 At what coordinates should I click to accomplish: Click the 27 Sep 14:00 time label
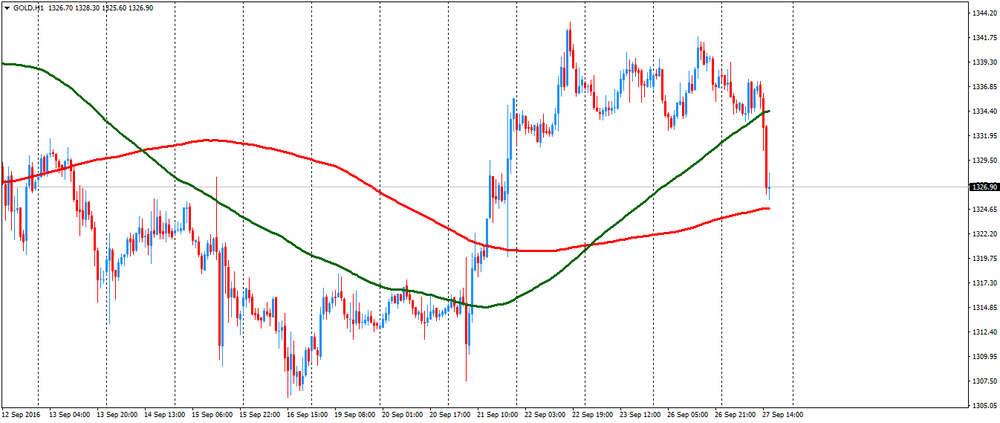[x=782, y=414]
